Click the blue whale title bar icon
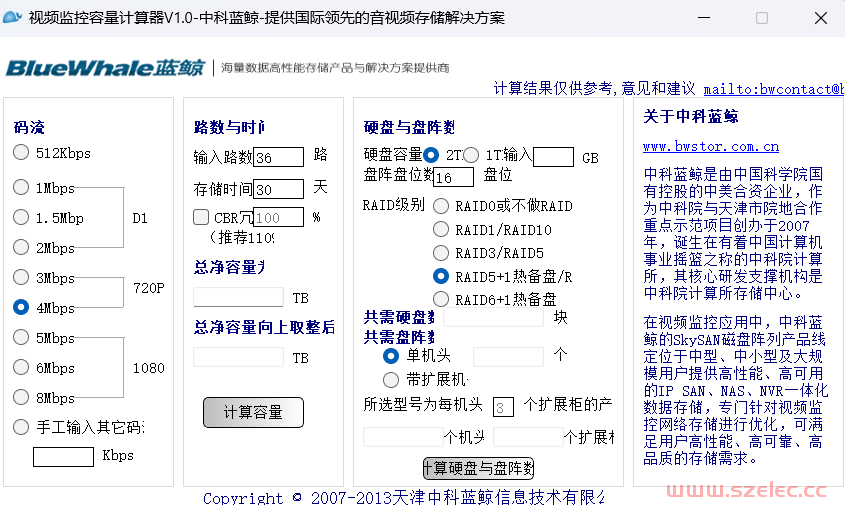This screenshot has width=845, height=517. coord(12,17)
